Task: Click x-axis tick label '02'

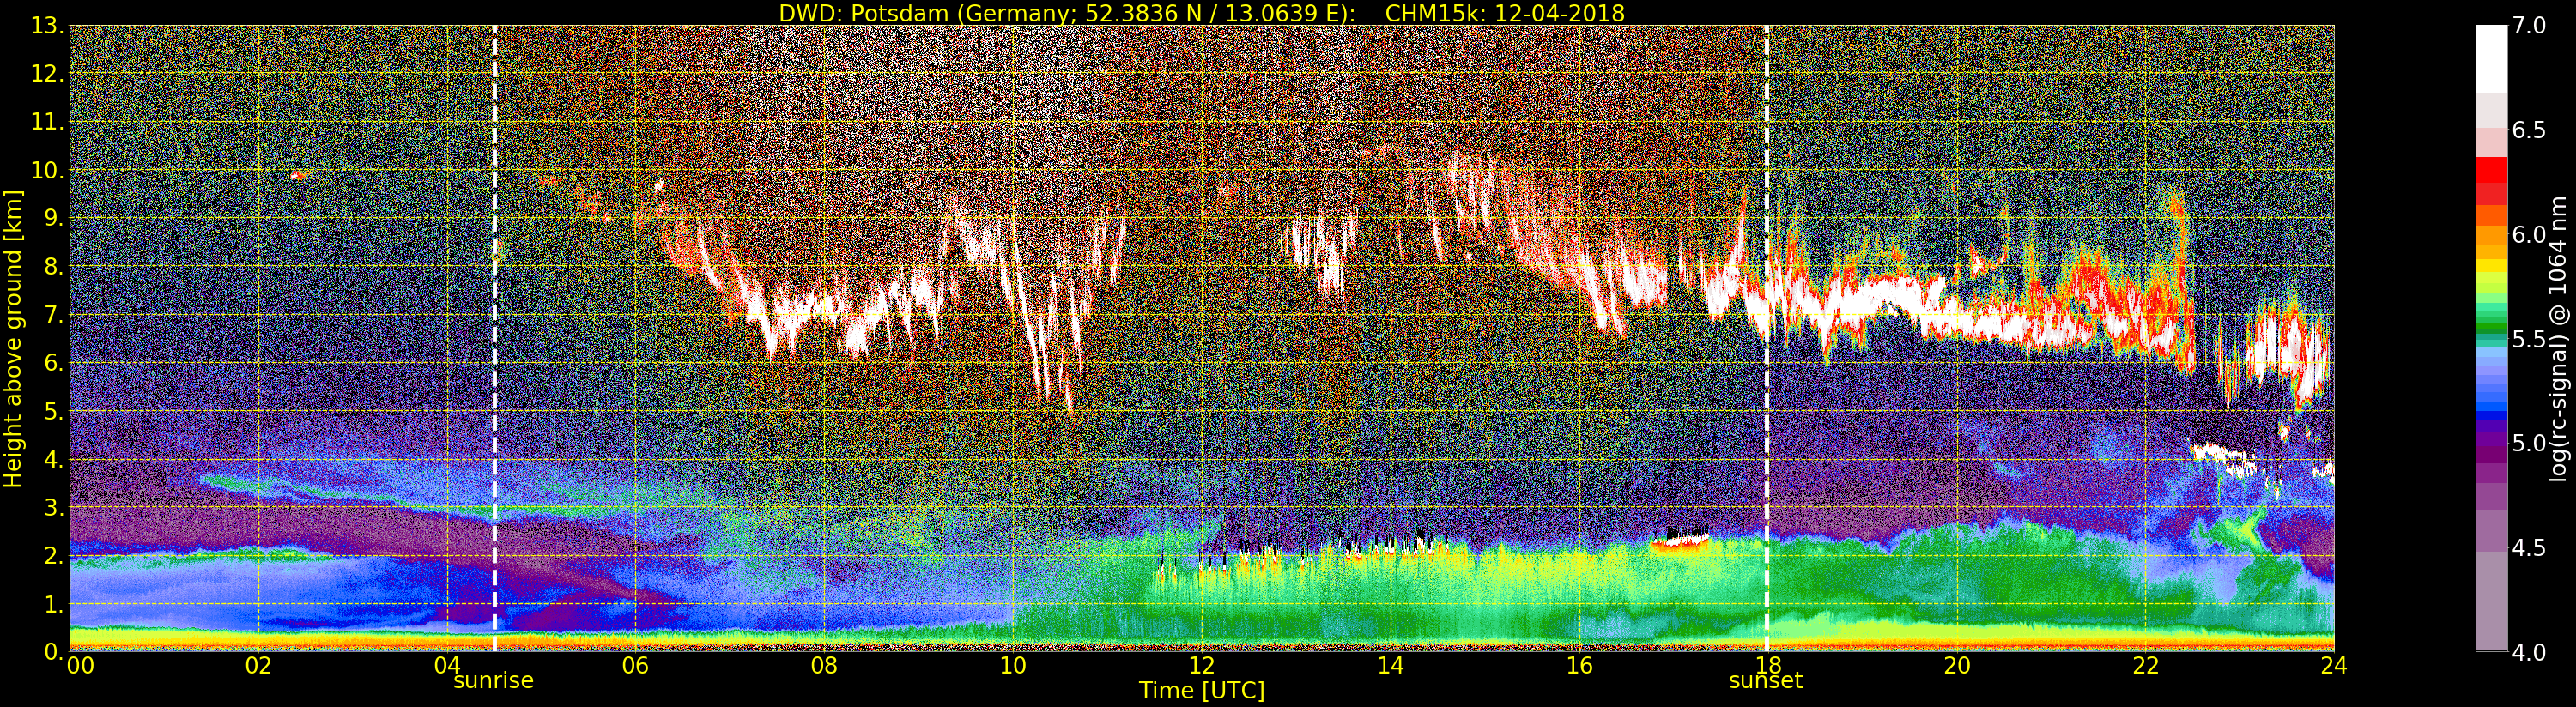Action: (258, 666)
